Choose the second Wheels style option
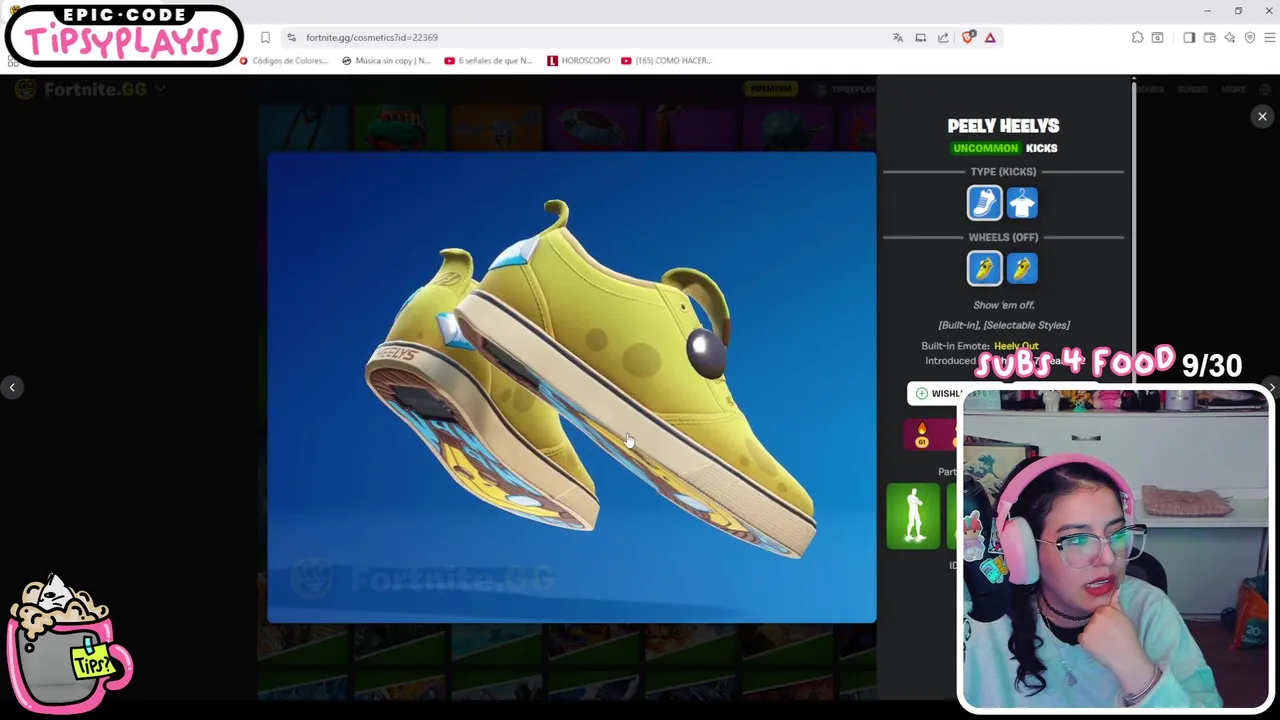The height and width of the screenshot is (720, 1280). 1022,268
